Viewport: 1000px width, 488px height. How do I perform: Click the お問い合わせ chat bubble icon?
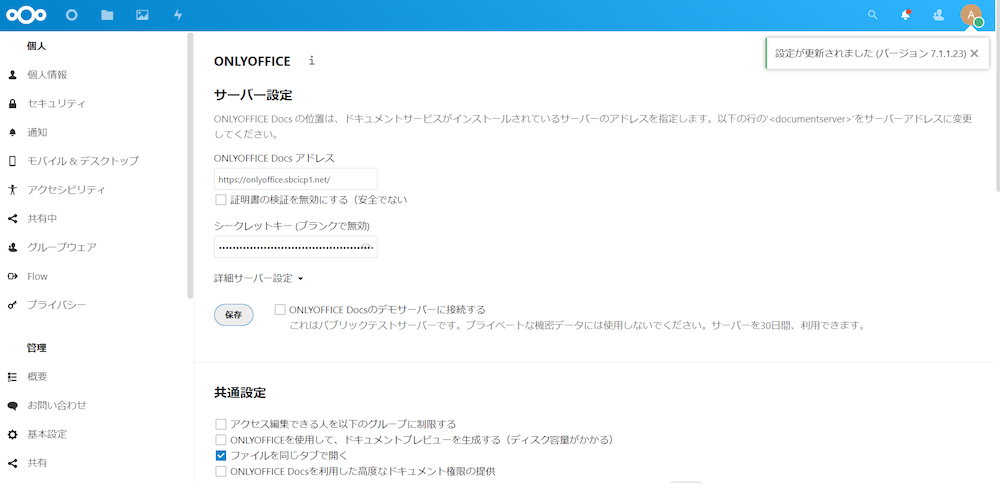(12, 405)
